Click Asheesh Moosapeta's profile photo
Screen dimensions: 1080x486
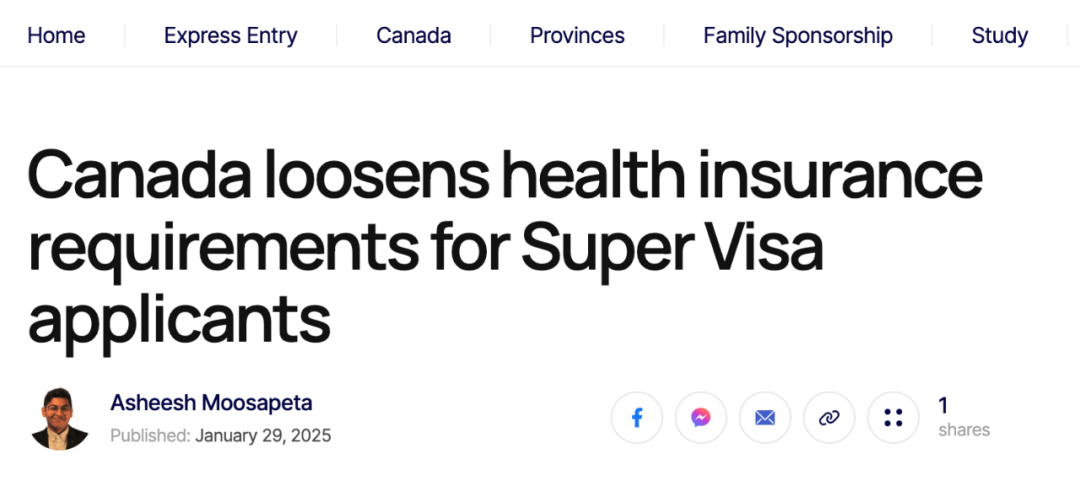(59, 419)
